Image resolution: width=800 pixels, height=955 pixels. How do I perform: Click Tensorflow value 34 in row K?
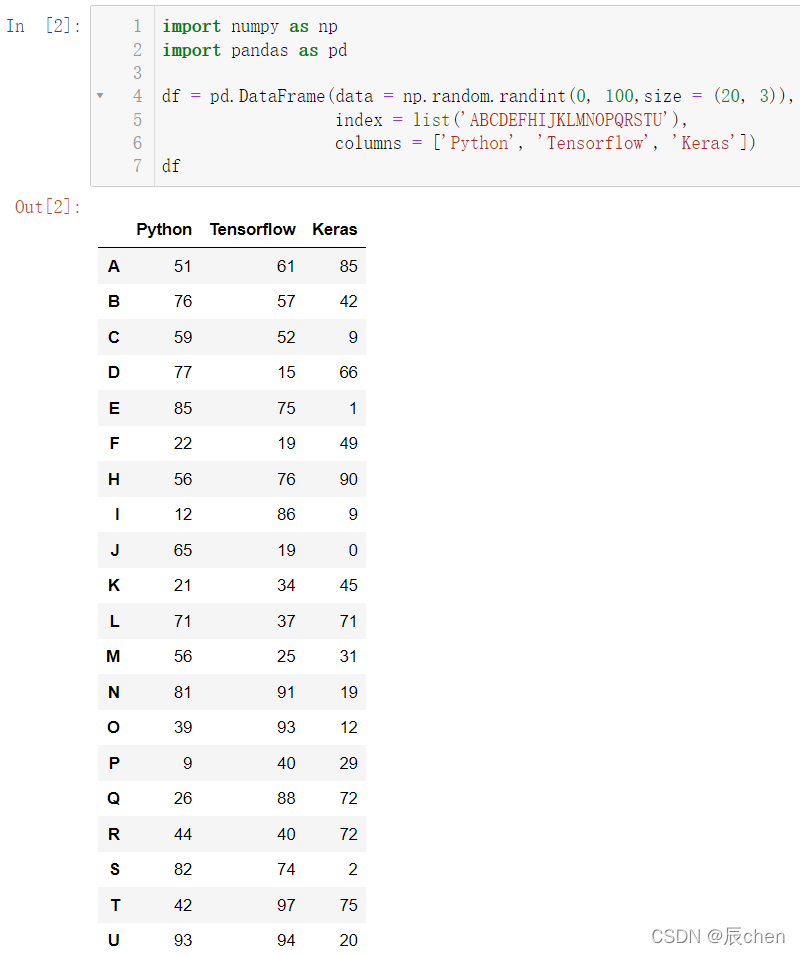point(286,586)
